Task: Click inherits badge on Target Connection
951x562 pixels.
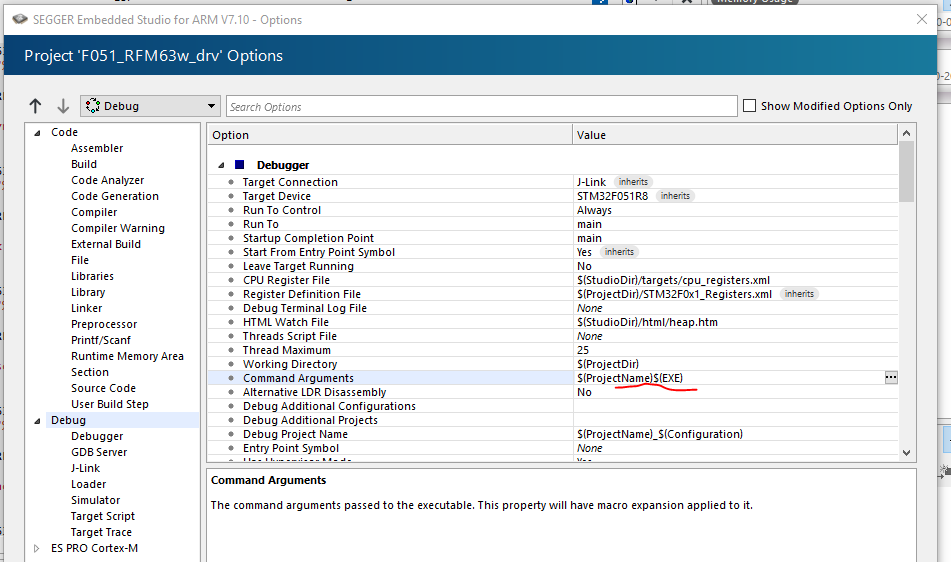Action: pyautogui.click(x=633, y=182)
